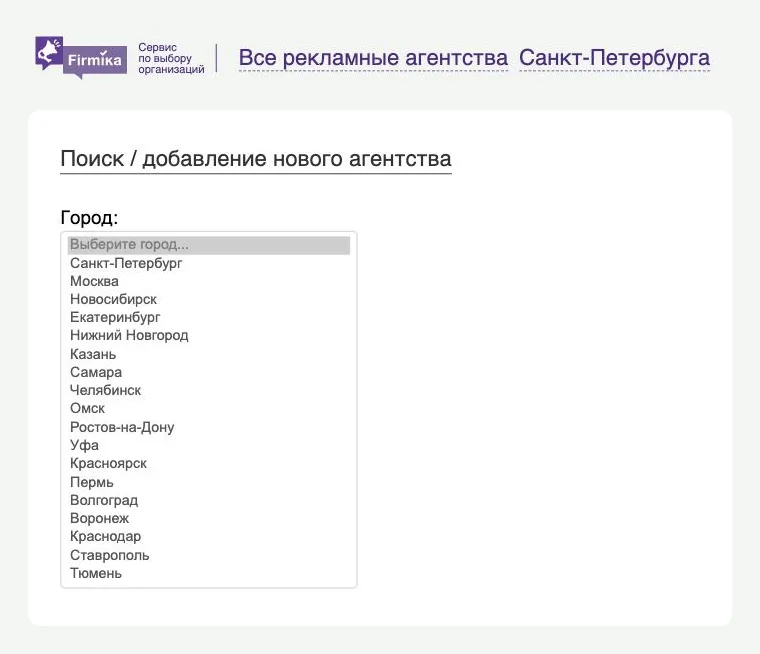Image resolution: width=760 pixels, height=654 pixels.
Task: Choose the Волгоград option
Action: click(209, 500)
